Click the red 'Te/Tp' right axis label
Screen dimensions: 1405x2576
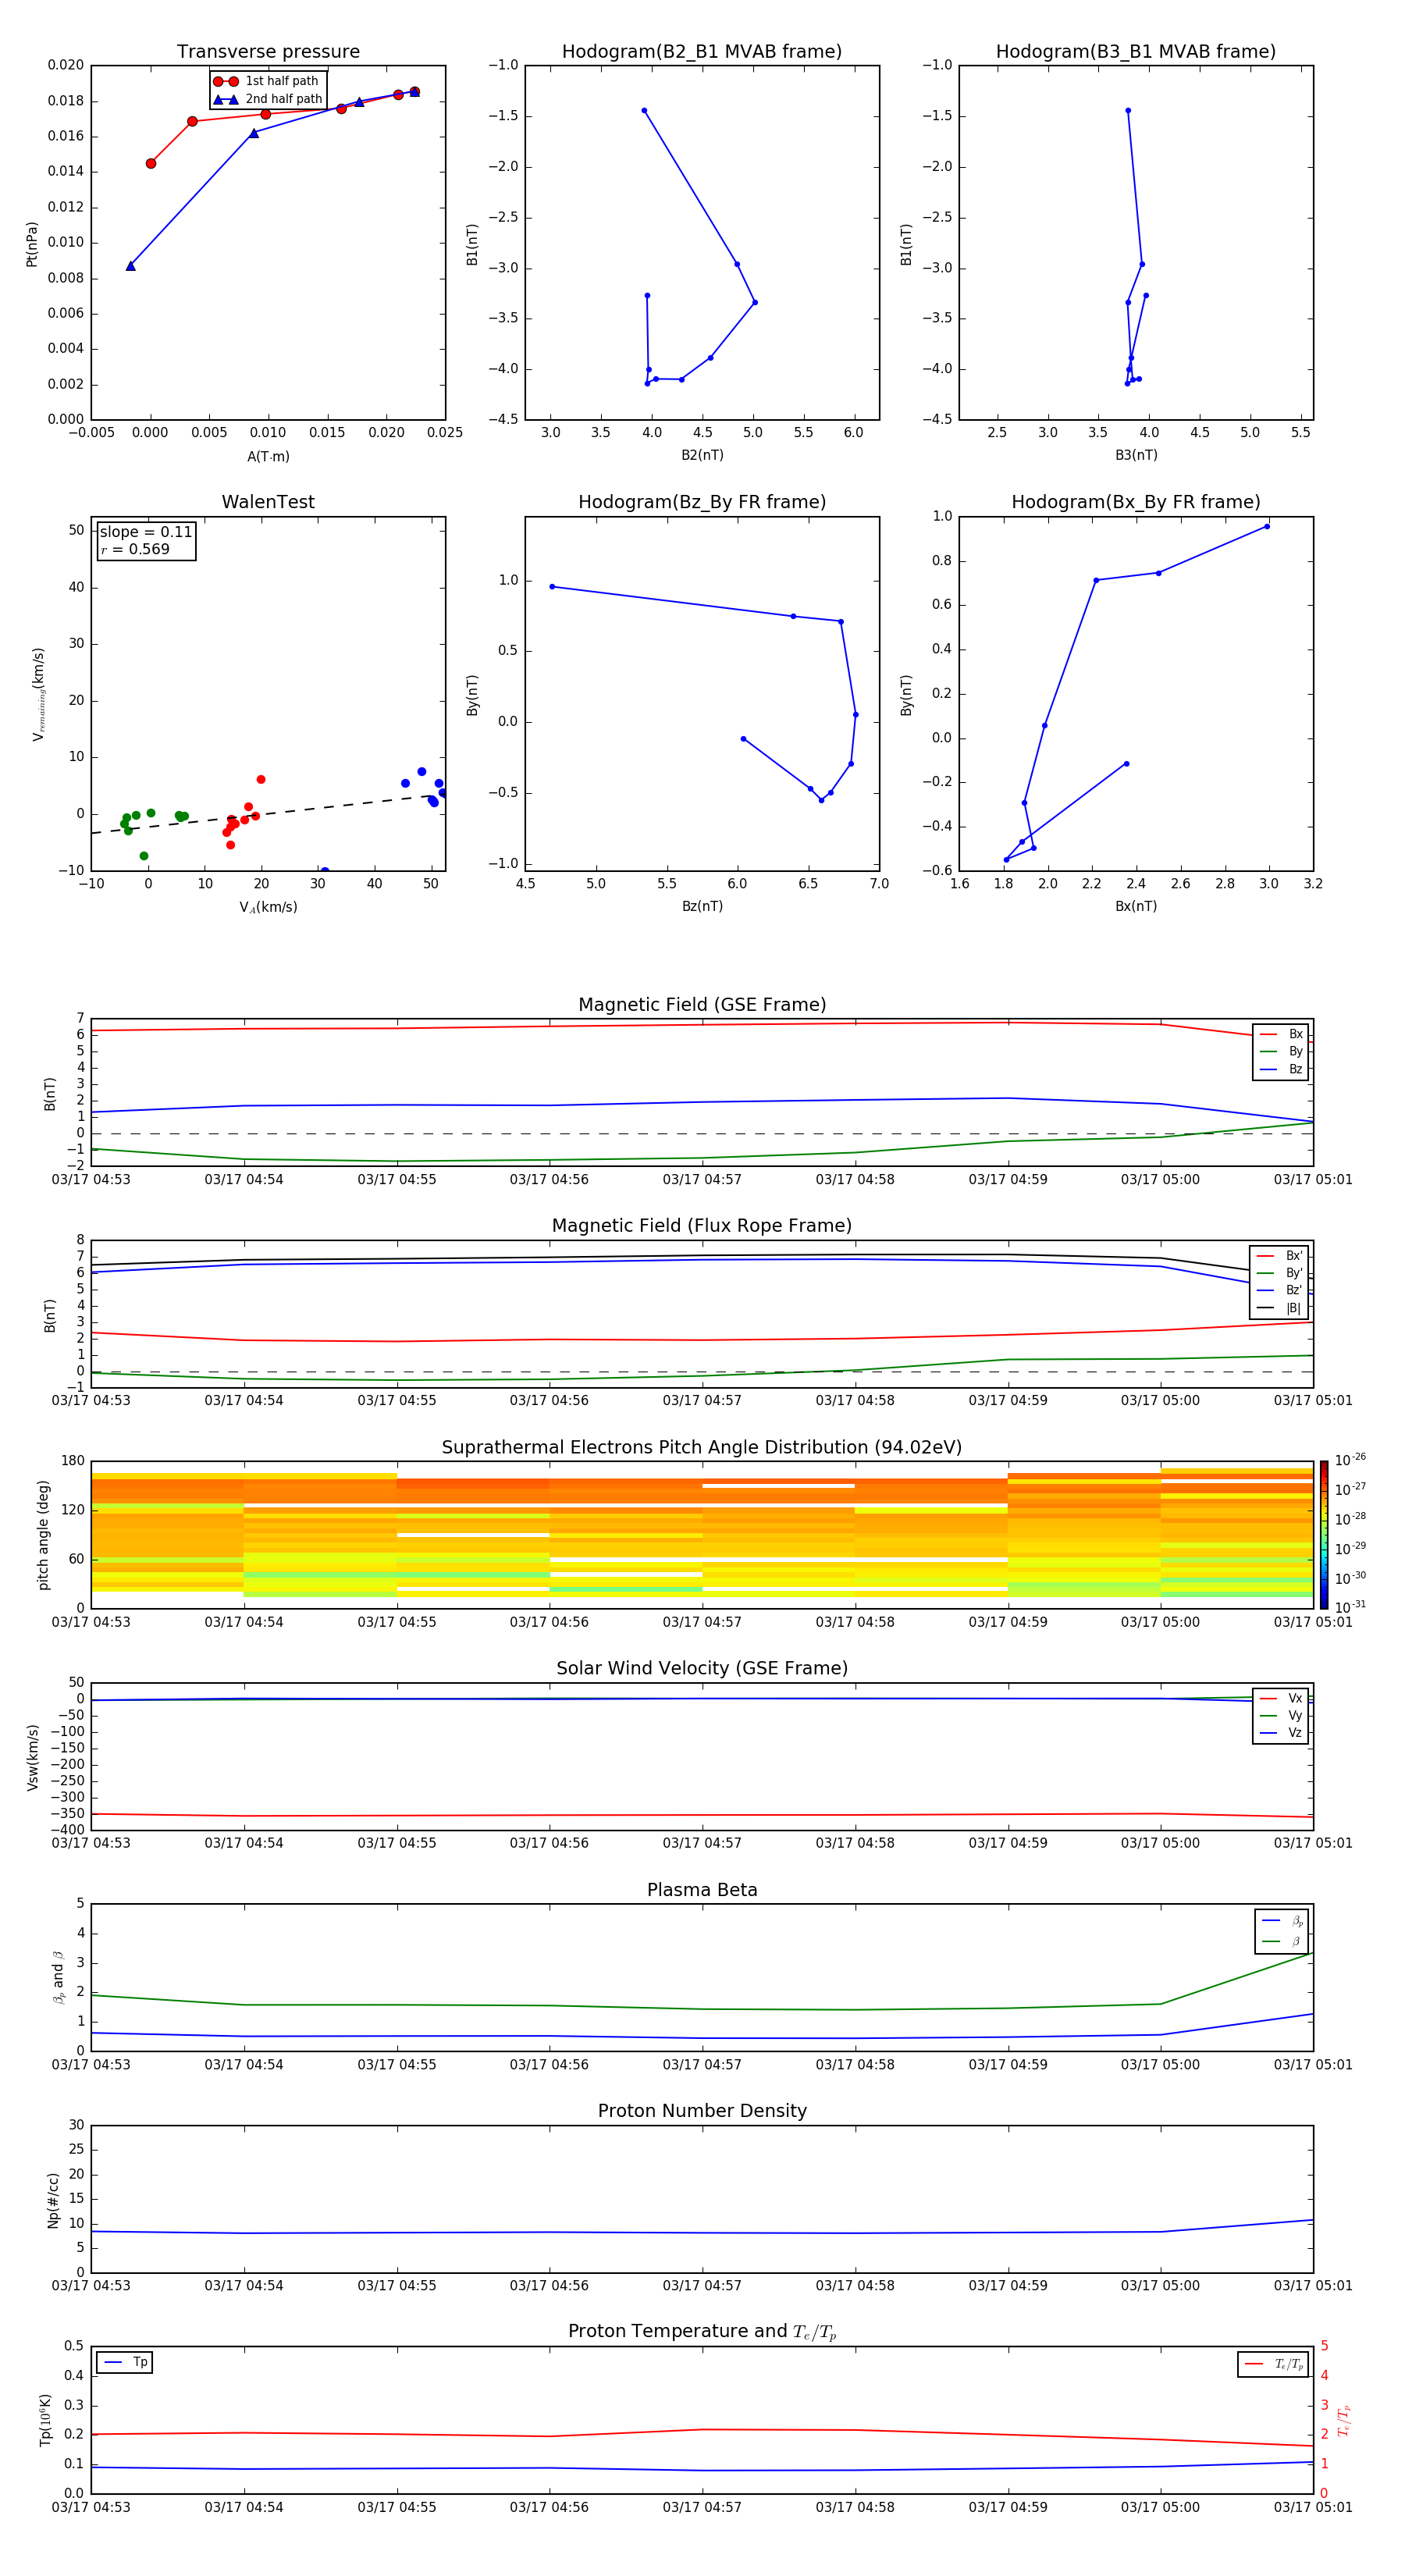[x=1344, y=2421]
